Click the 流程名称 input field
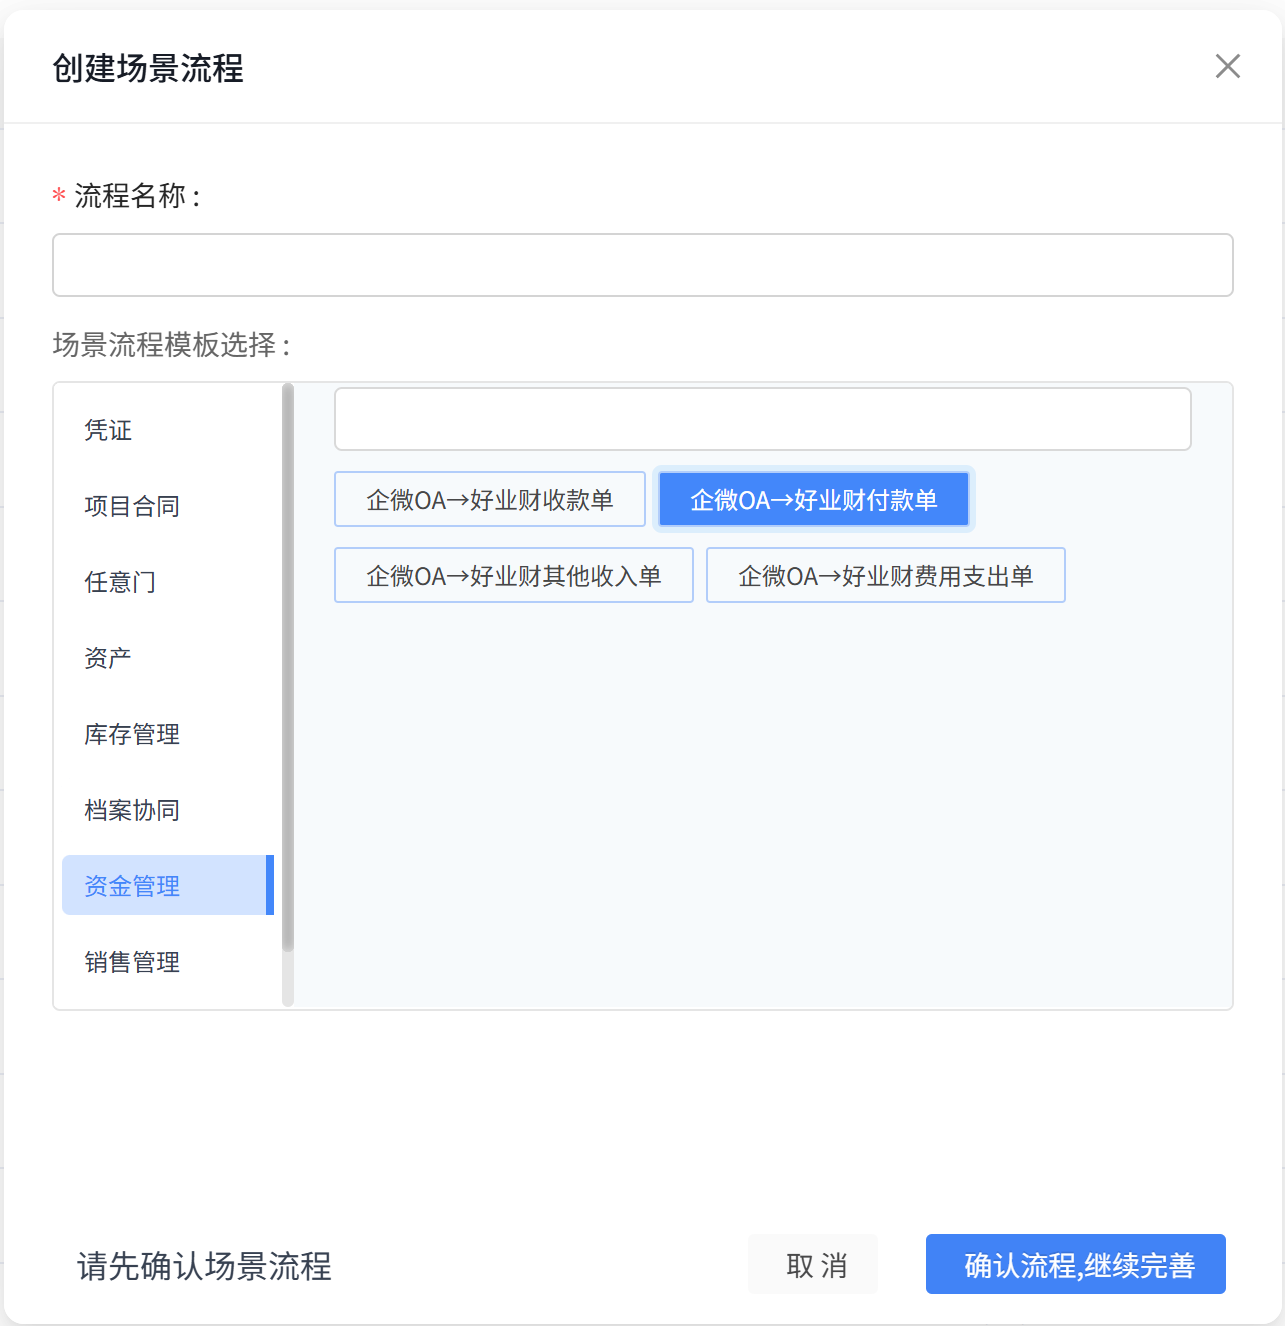 [x=642, y=265]
